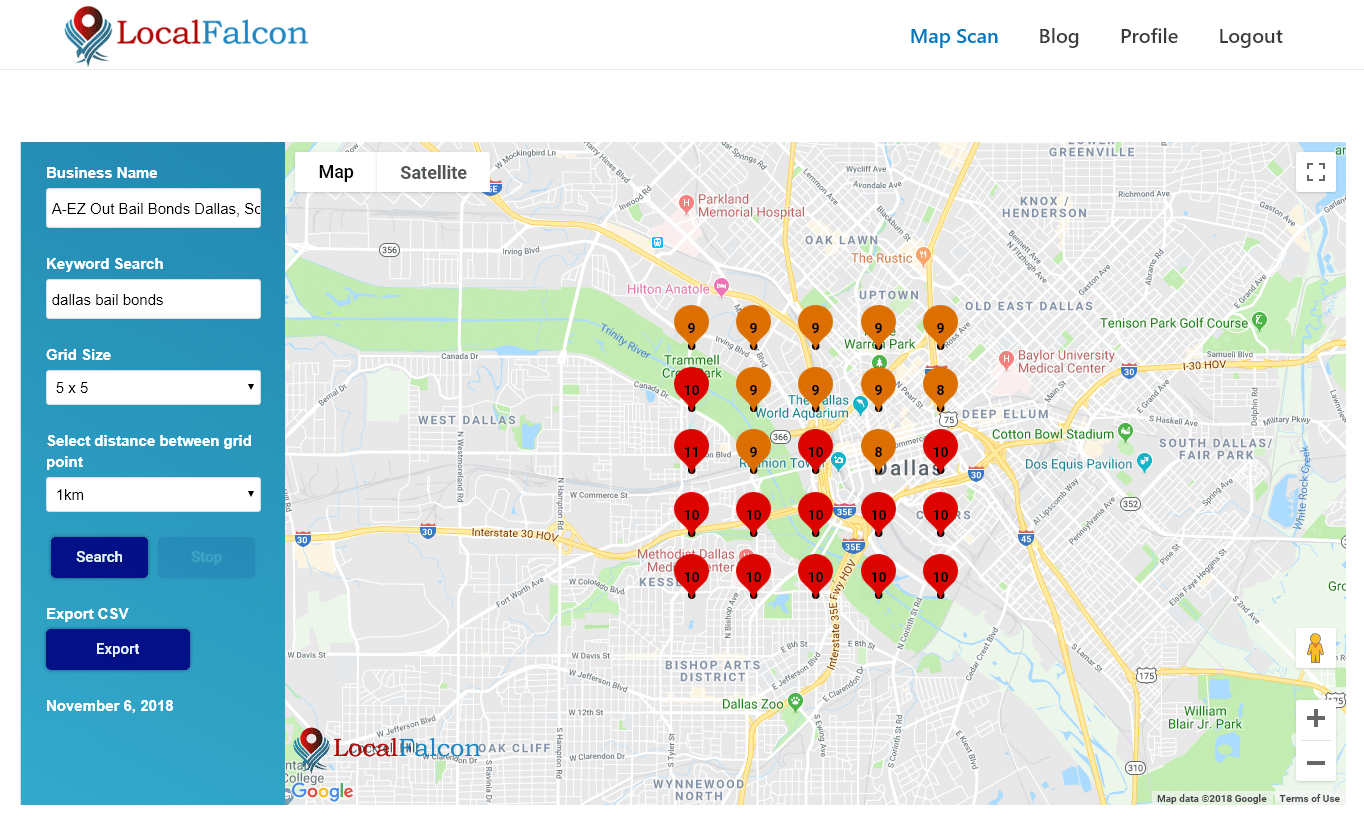Zoom in on the map

click(x=1316, y=719)
